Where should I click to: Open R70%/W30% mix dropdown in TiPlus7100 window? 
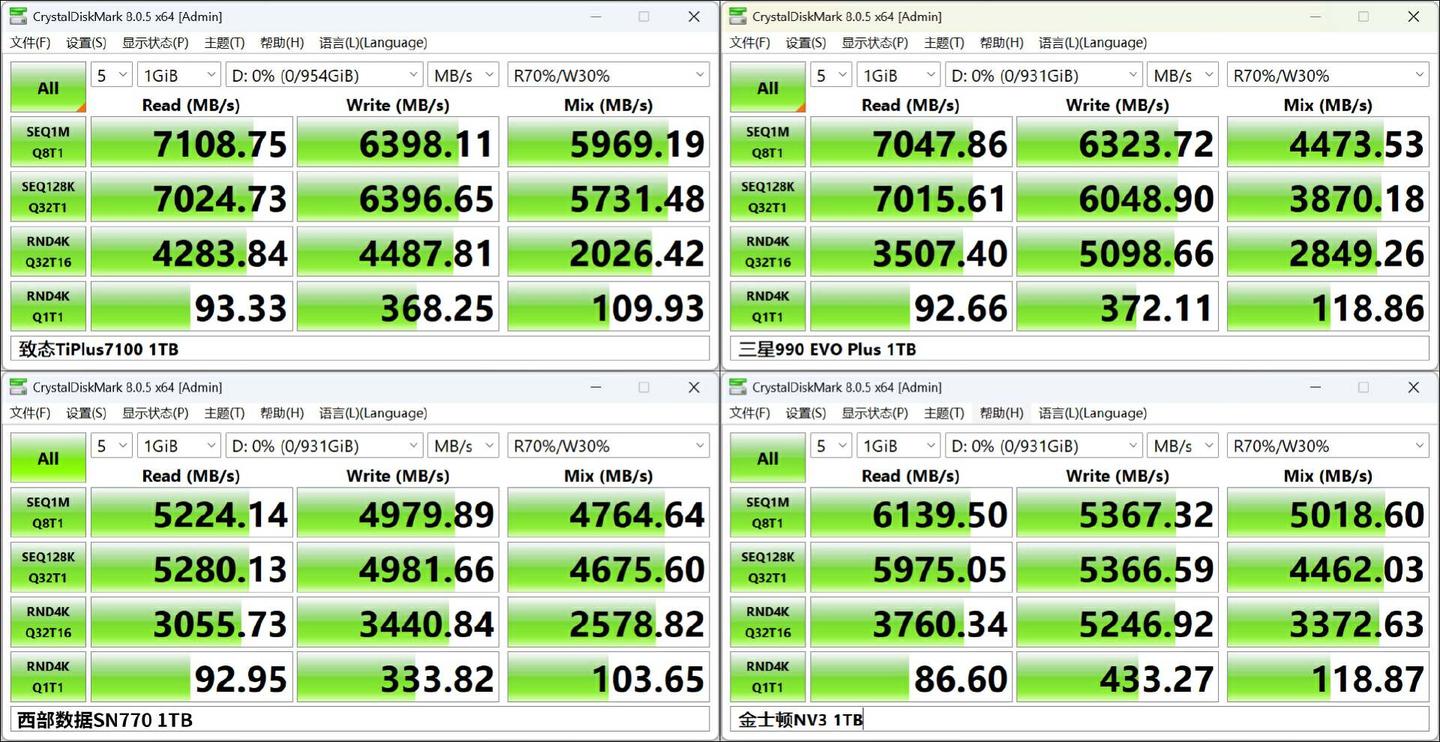click(608, 75)
